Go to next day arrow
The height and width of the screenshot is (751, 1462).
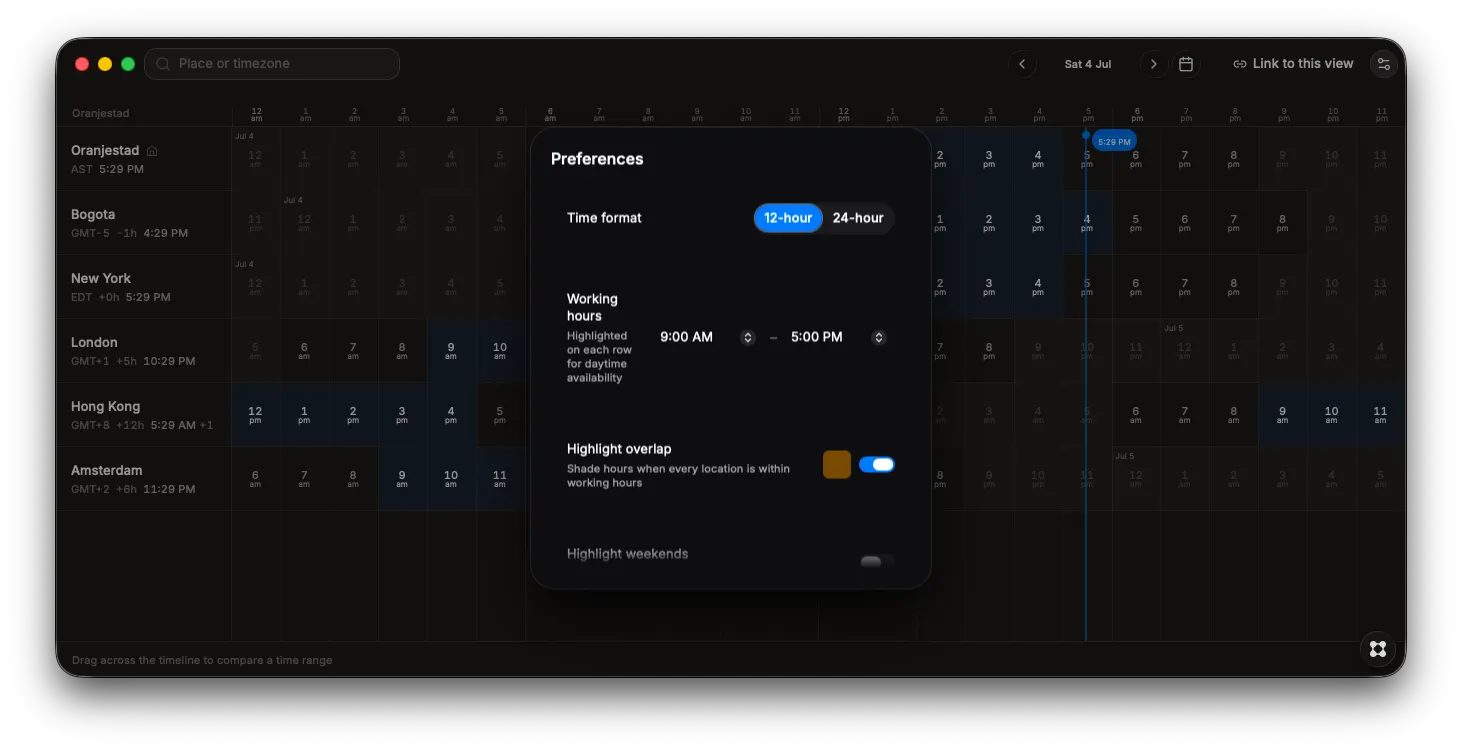(x=1153, y=64)
